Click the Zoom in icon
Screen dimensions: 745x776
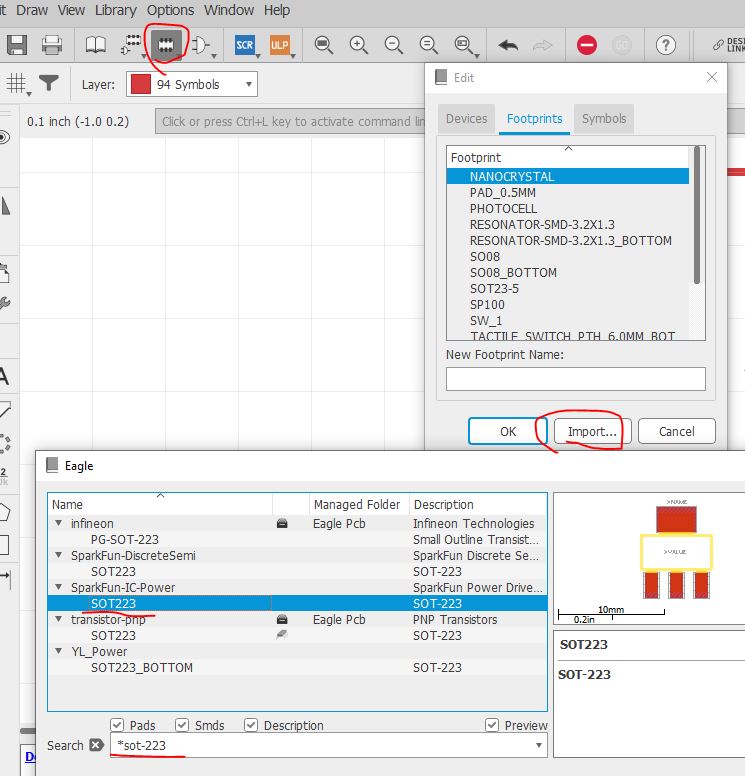[x=358, y=45]
